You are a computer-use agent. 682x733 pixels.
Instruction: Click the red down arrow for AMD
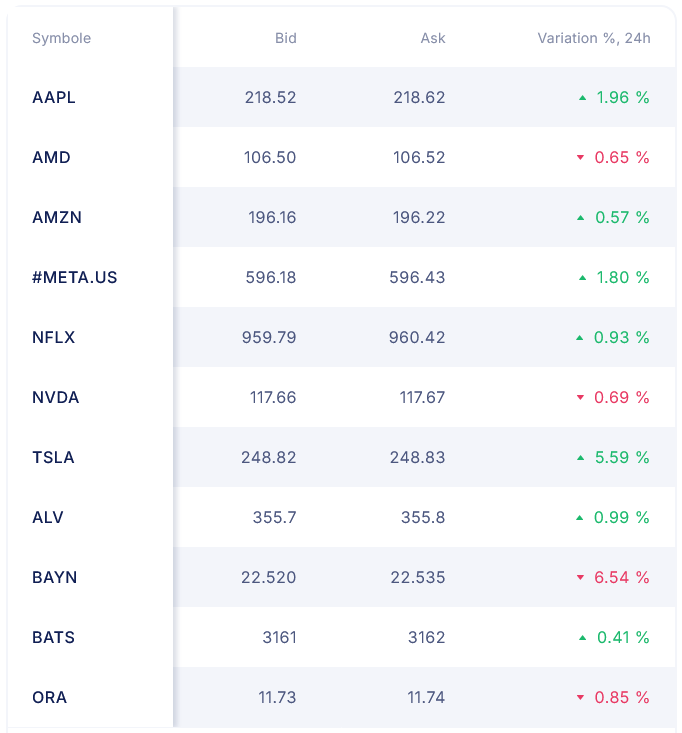(580, 158)
